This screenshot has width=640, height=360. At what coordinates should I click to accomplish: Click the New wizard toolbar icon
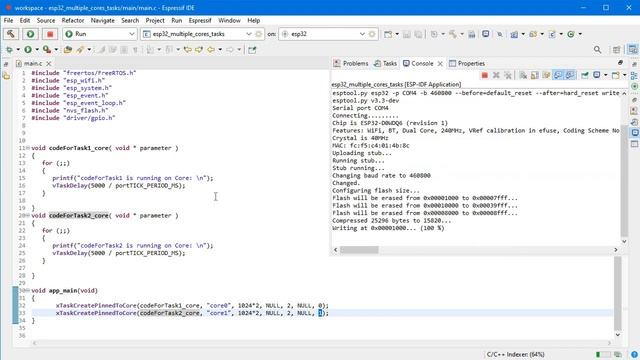click(x=388, y=34)
